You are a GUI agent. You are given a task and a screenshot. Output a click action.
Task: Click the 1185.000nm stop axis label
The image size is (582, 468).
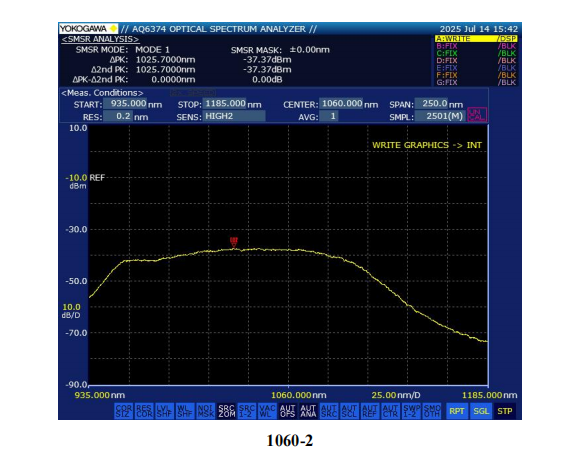click(489, 395)
